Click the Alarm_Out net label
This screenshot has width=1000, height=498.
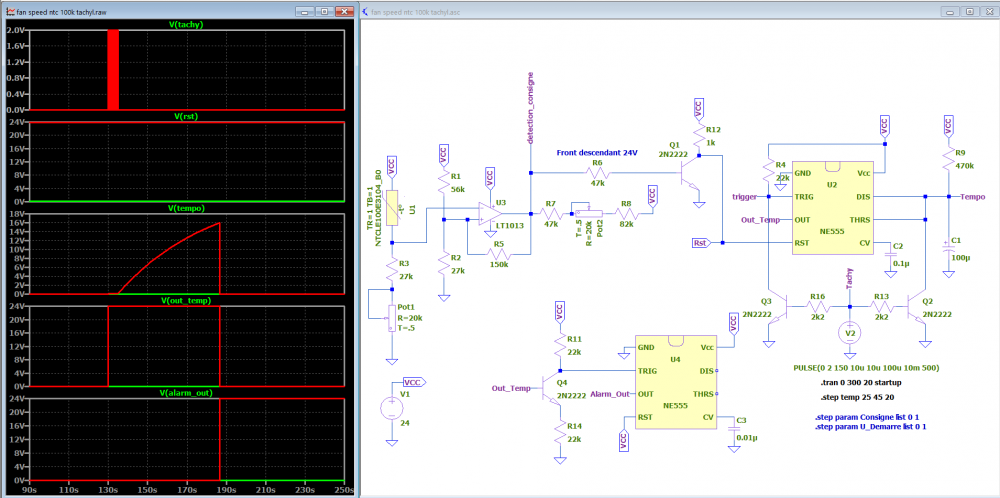pos(611,394)
